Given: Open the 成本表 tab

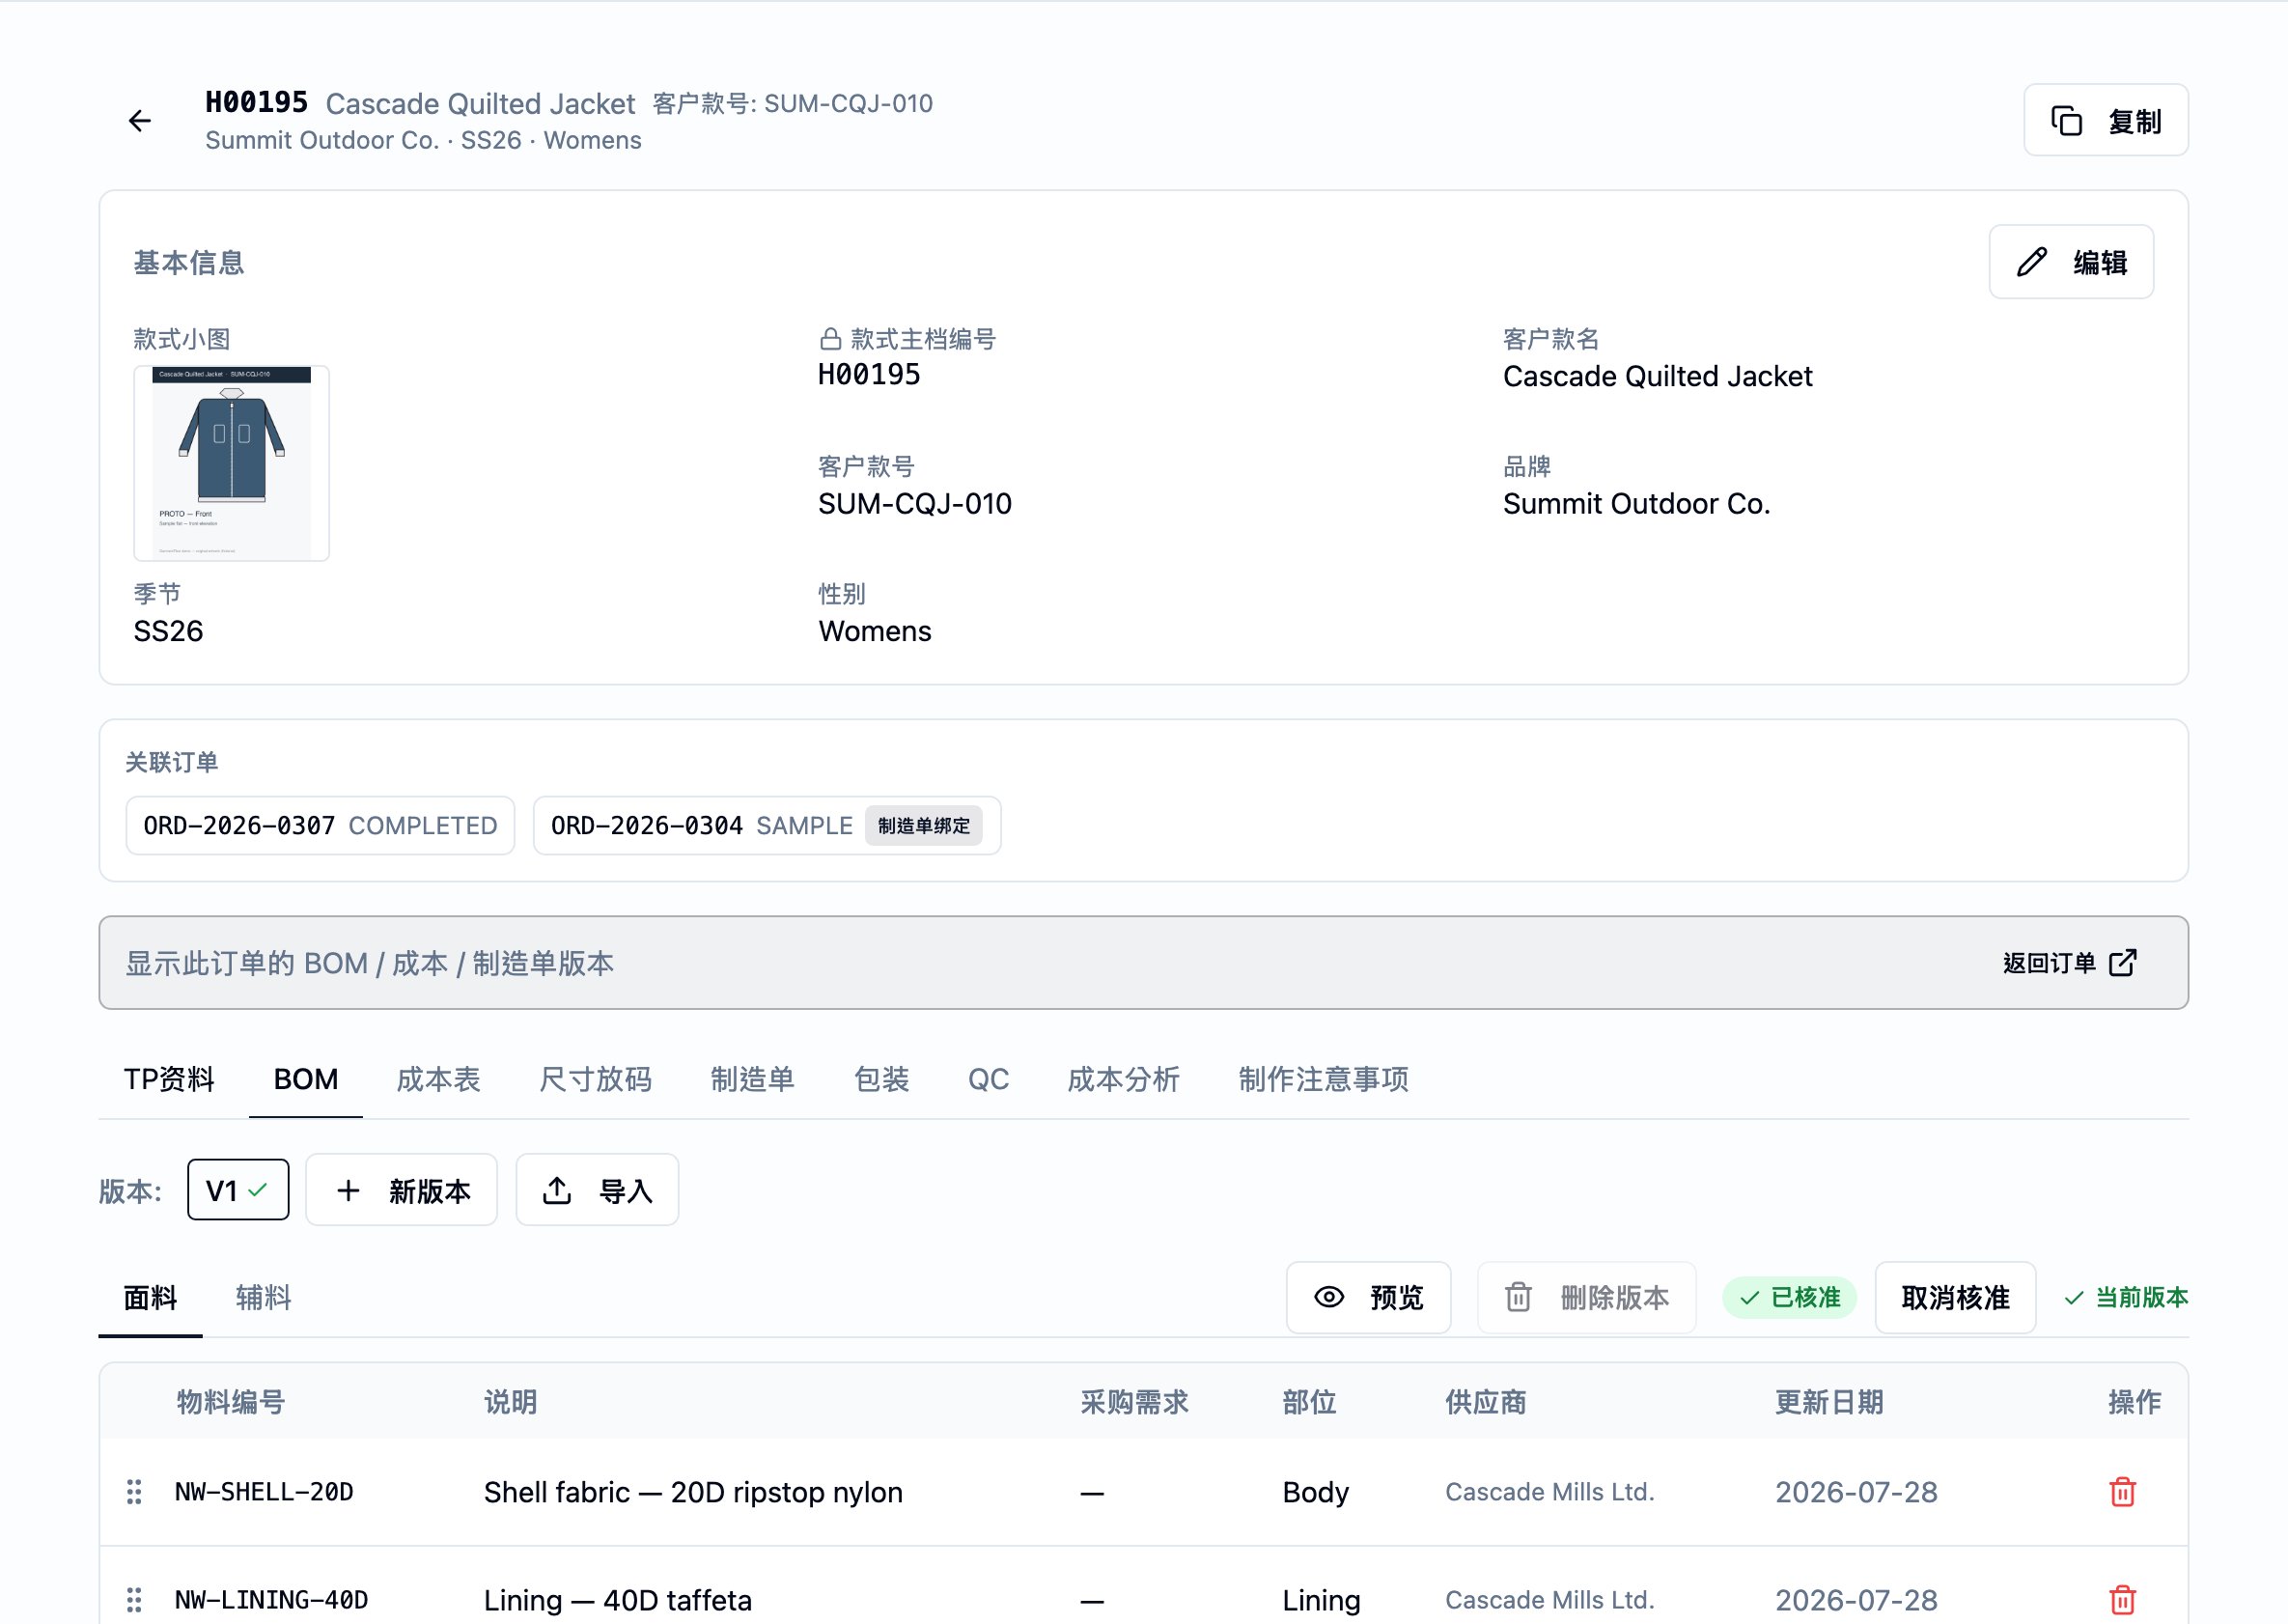Looking at the screenshot, I should point(438,1079).
